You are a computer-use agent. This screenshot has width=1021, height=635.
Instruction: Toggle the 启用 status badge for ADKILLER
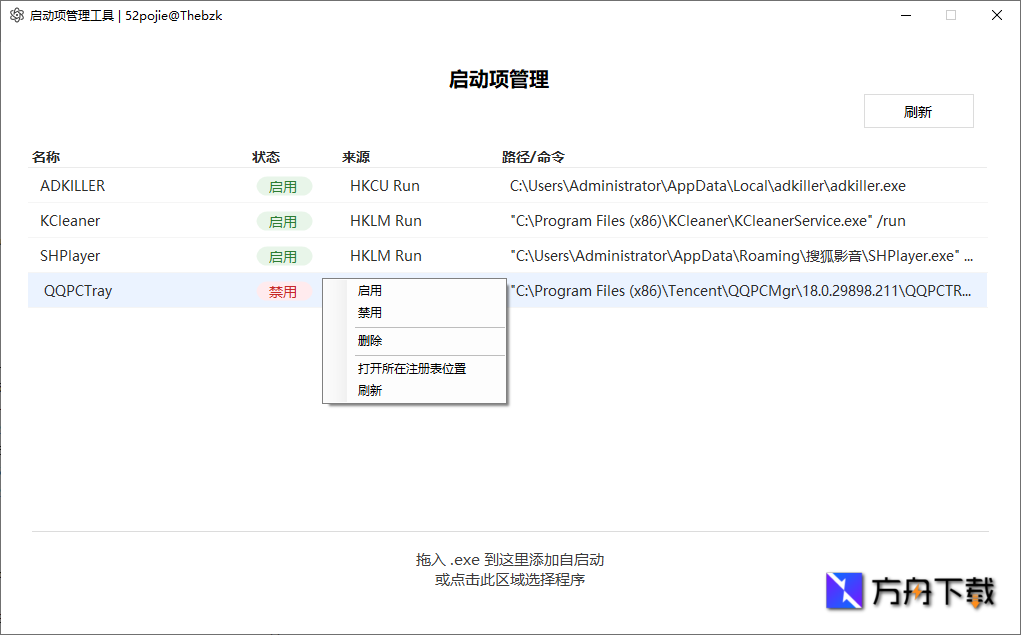point(284,186)
